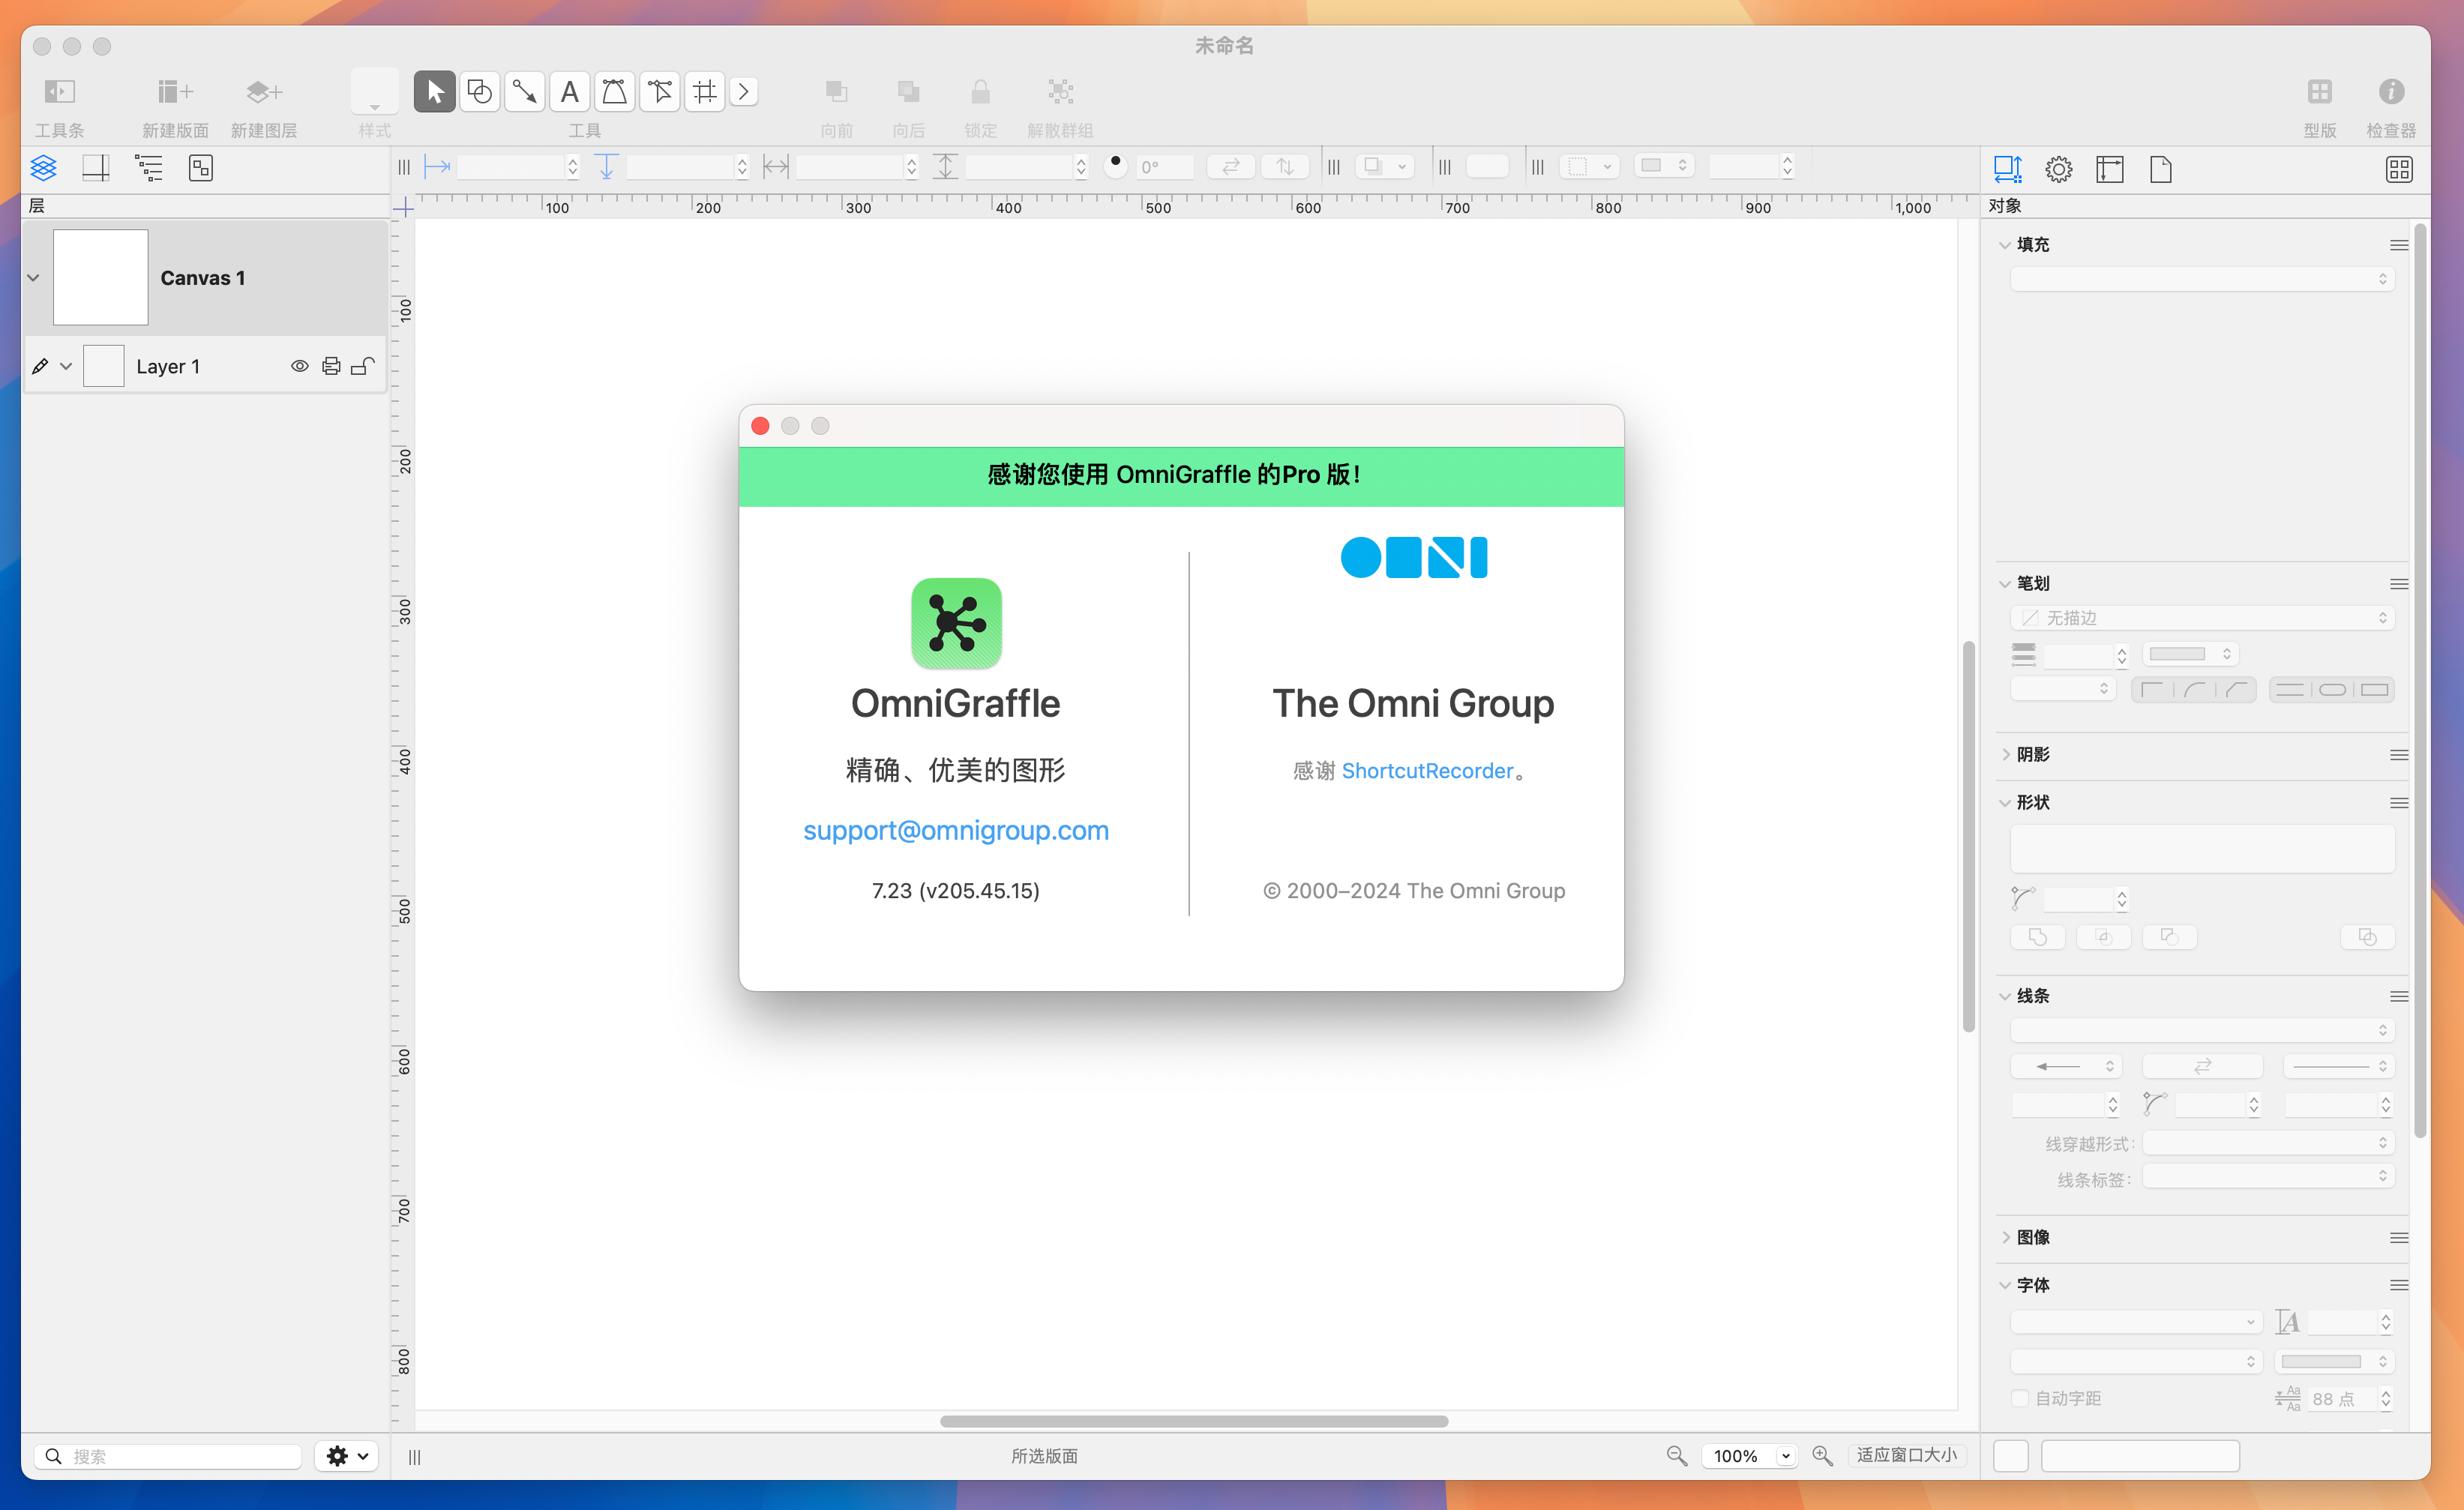Screen dimensions: 2464x1510
Task: Click the 向后 send backward icon
Action: 909,92
